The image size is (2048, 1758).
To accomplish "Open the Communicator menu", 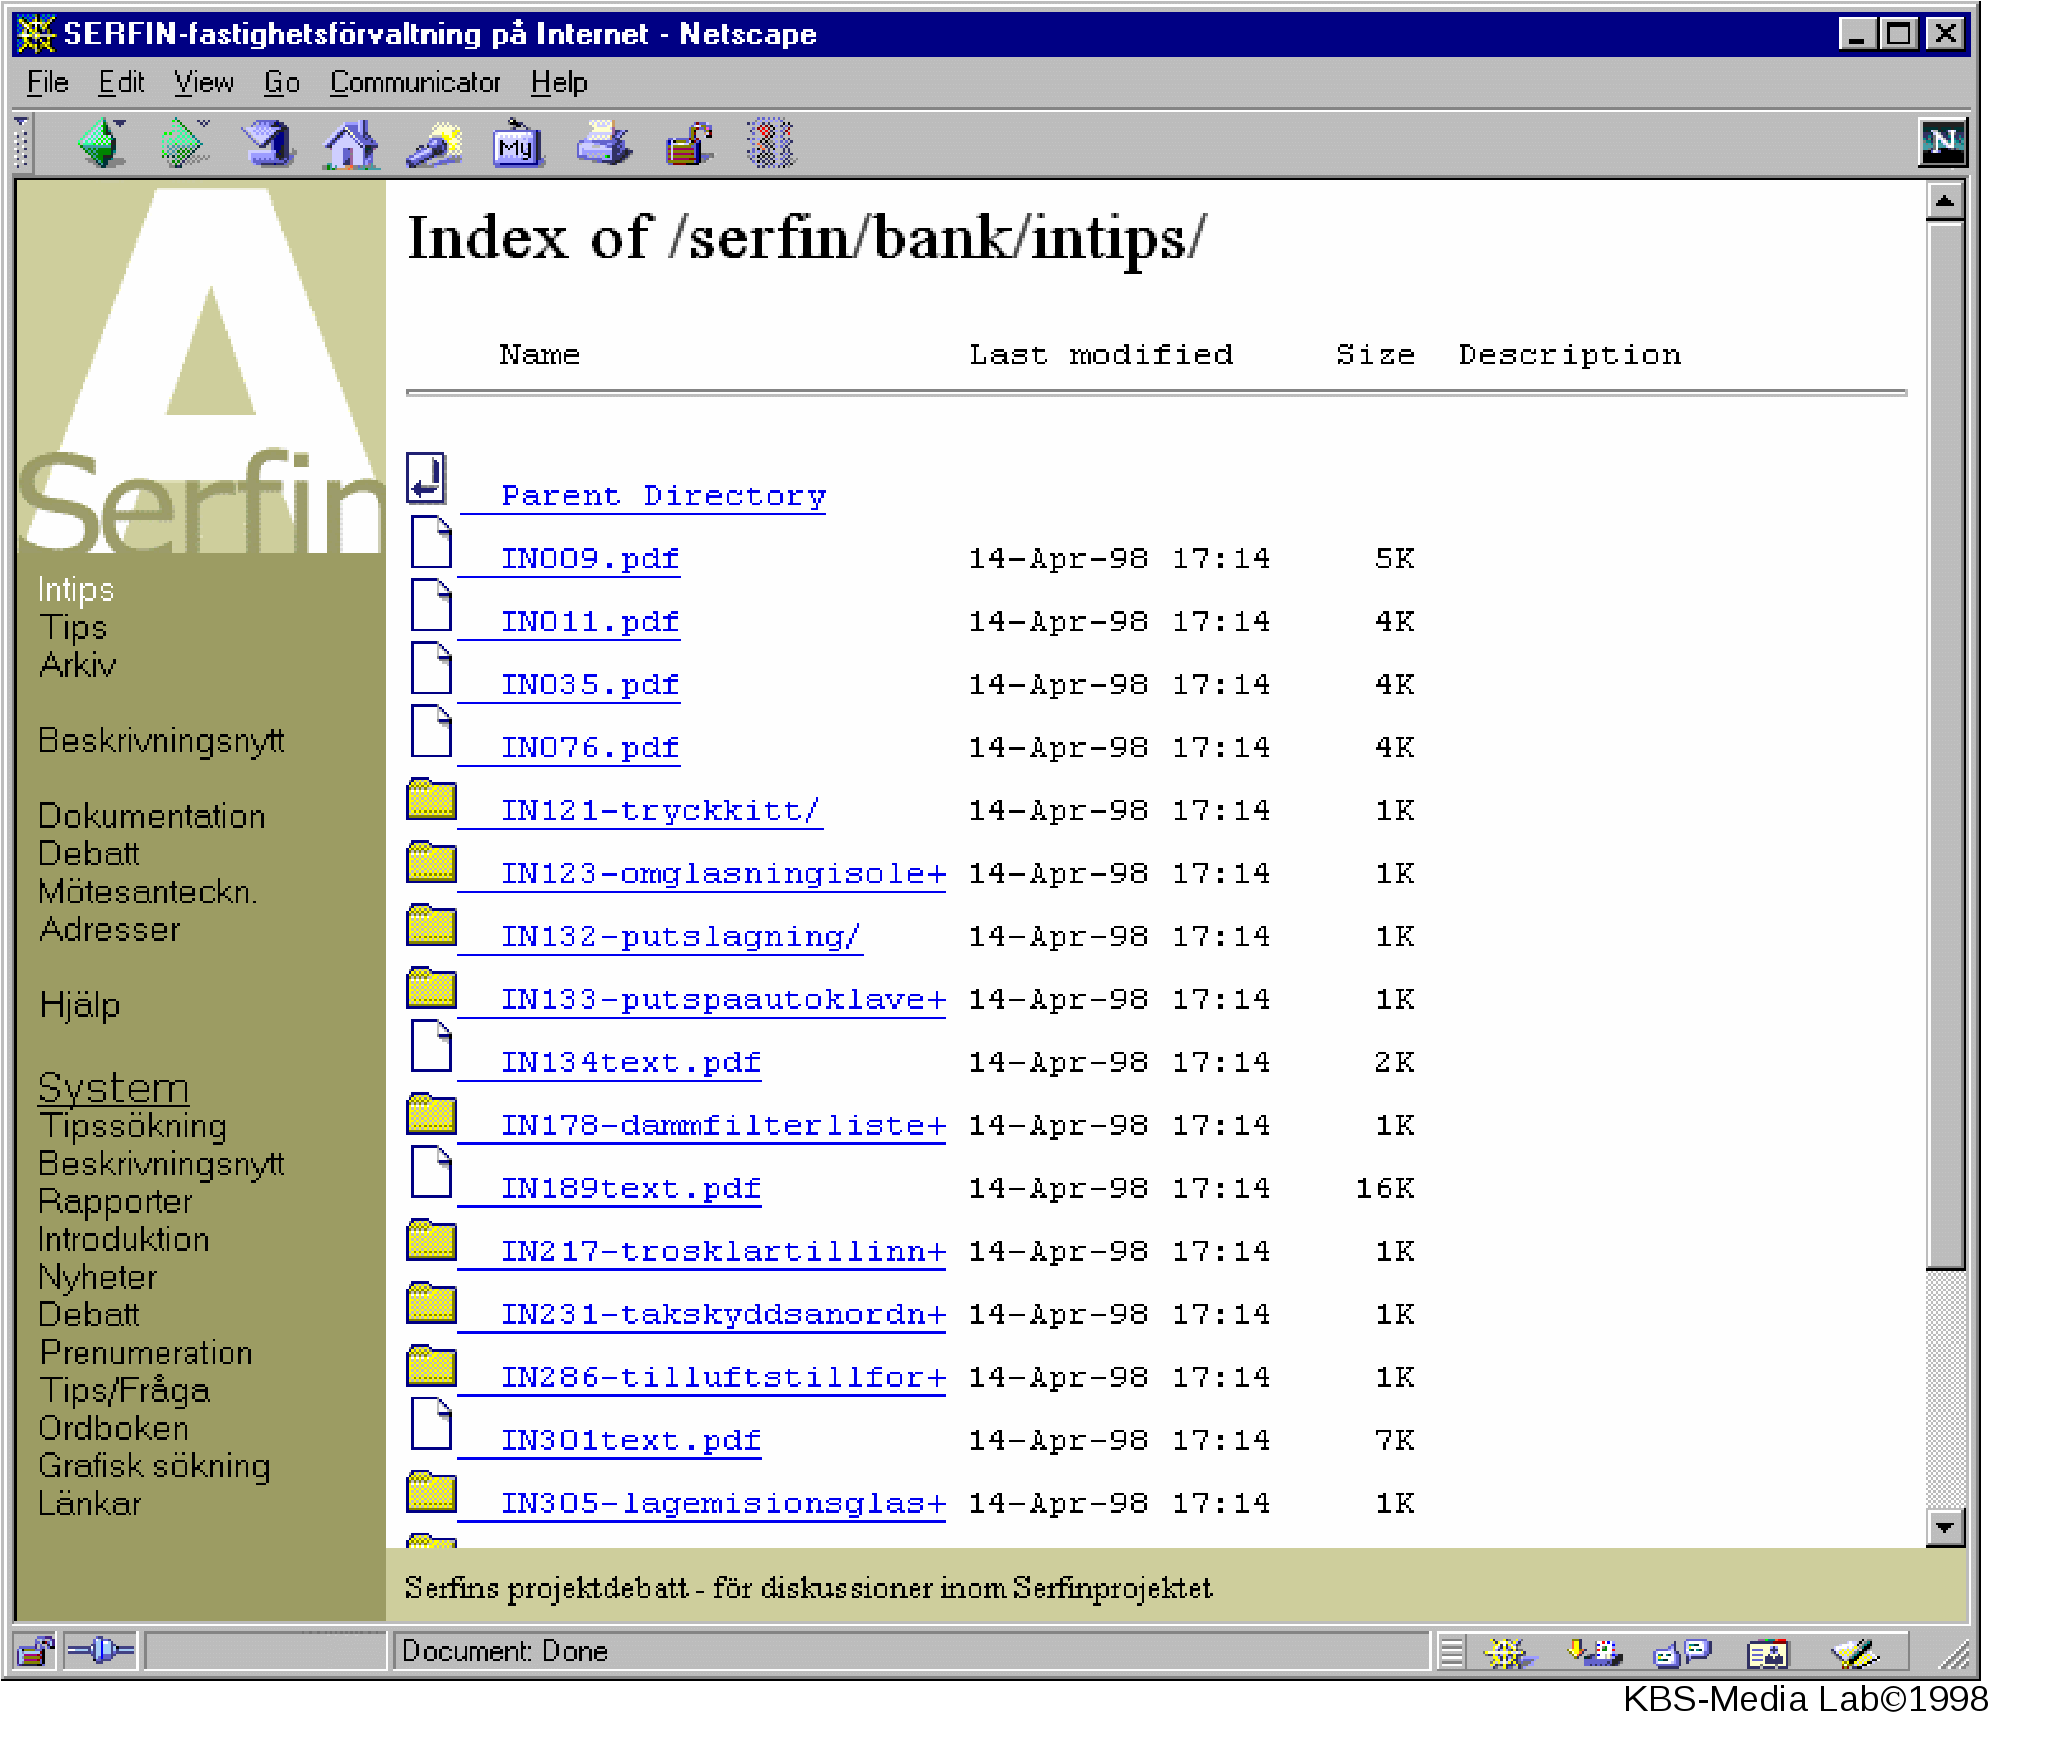I will (x=415, y=82).
